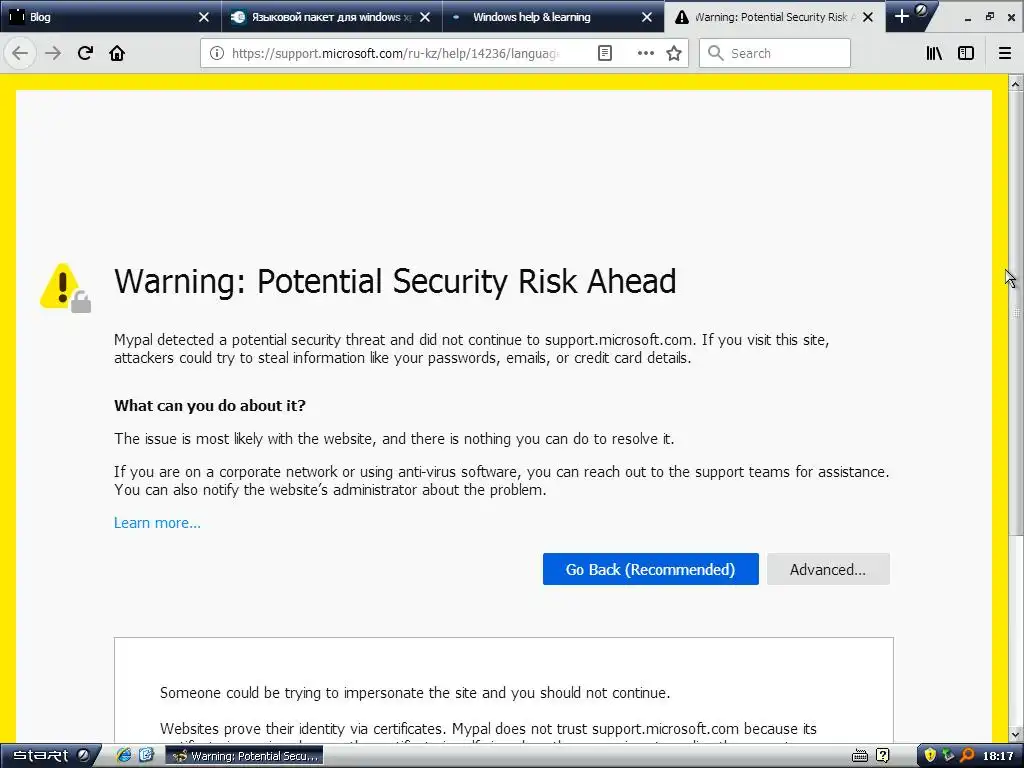Select the Warning: Potential Secu… taskbar button
The image size is (1024, 768).
click(x=244, y=756)
